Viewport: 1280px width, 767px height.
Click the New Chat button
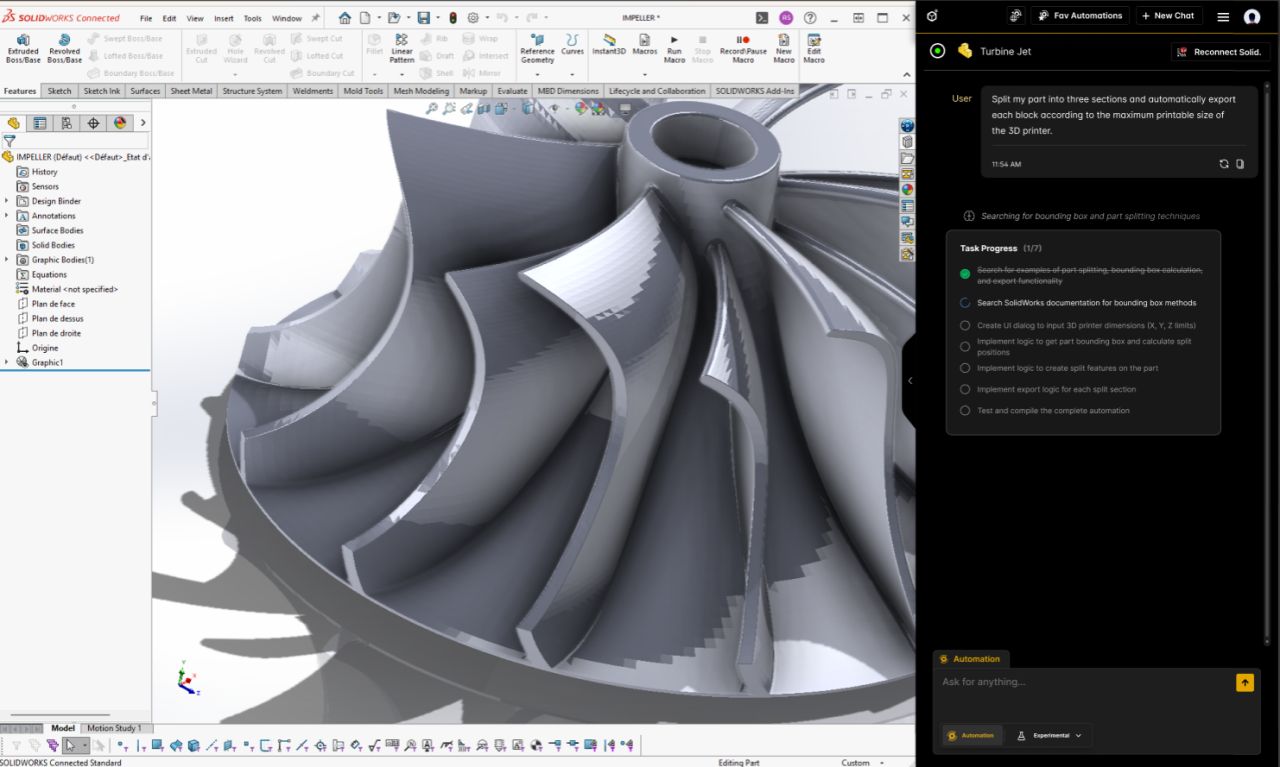[1168, 16]
